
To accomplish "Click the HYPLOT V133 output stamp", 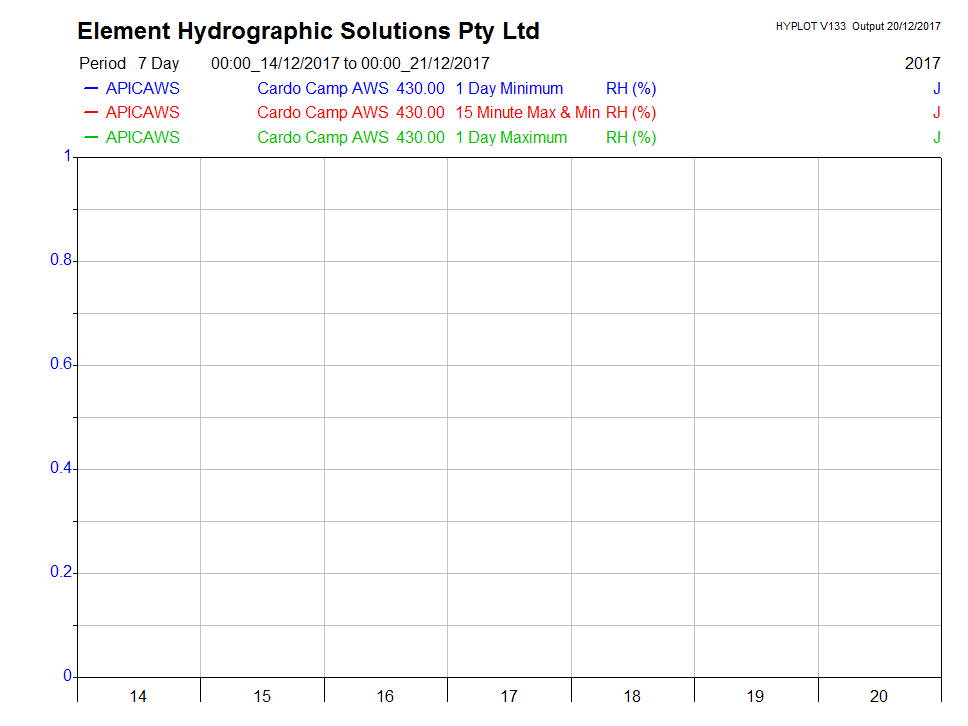I will tap(857, 27).
